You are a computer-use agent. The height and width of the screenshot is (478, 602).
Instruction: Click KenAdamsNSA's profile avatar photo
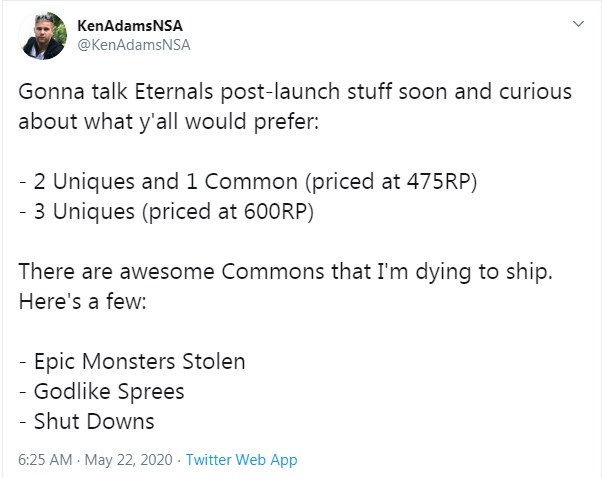point(42,35)
